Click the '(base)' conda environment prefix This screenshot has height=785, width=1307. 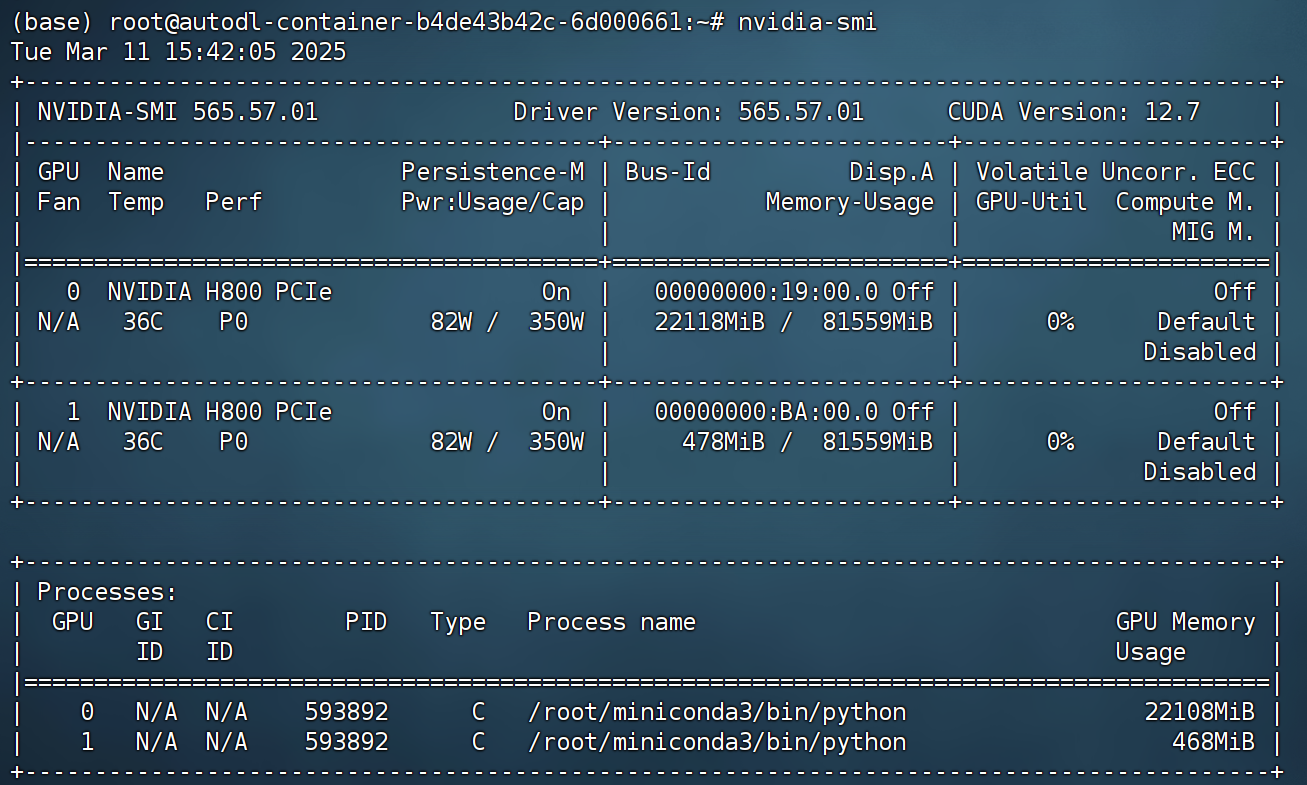52,22
